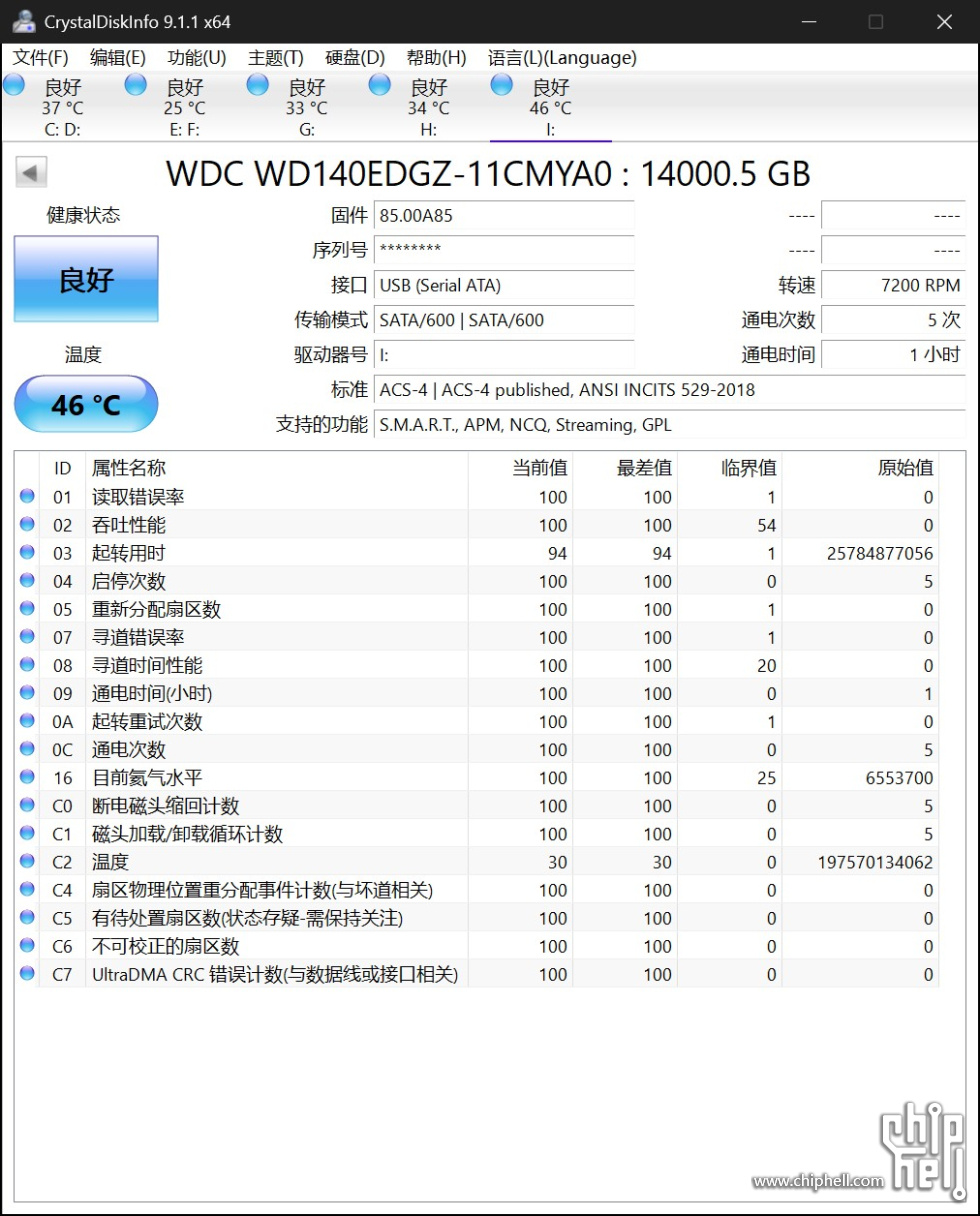Click raw value 6553700
Image resolution: width=980 pixels, height=1216 pixels.
[x=901, y=777]
